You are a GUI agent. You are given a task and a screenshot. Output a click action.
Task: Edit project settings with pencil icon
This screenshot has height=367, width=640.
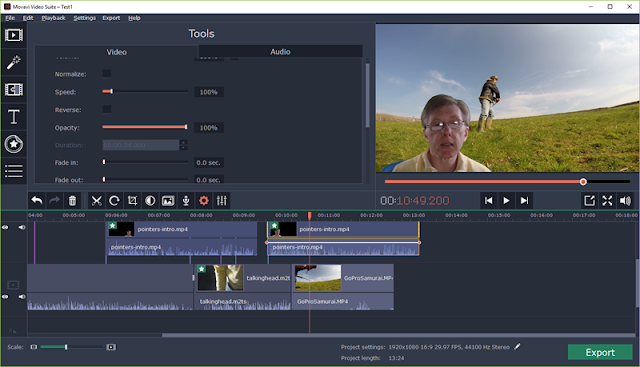pyautogui.click(x=517, y=347)
